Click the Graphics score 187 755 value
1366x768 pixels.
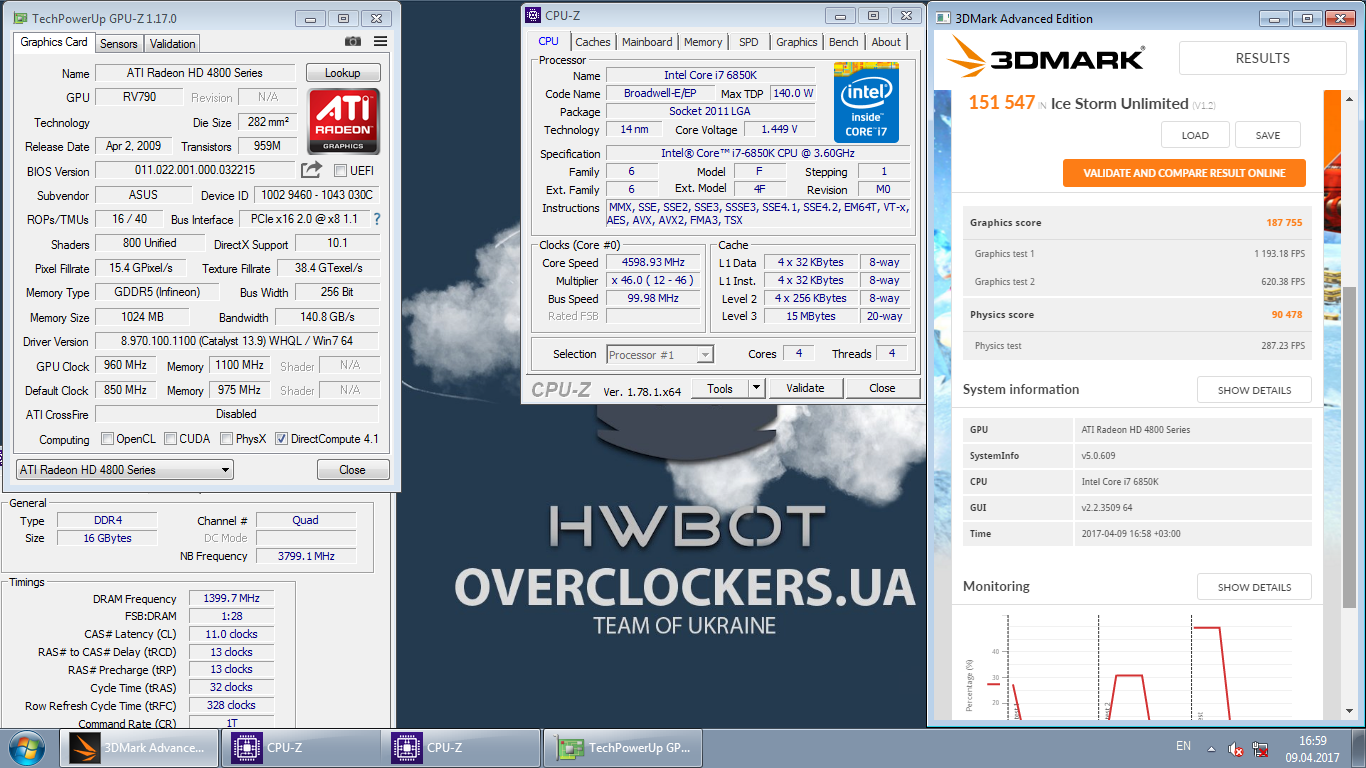(x=1284, y=223)
